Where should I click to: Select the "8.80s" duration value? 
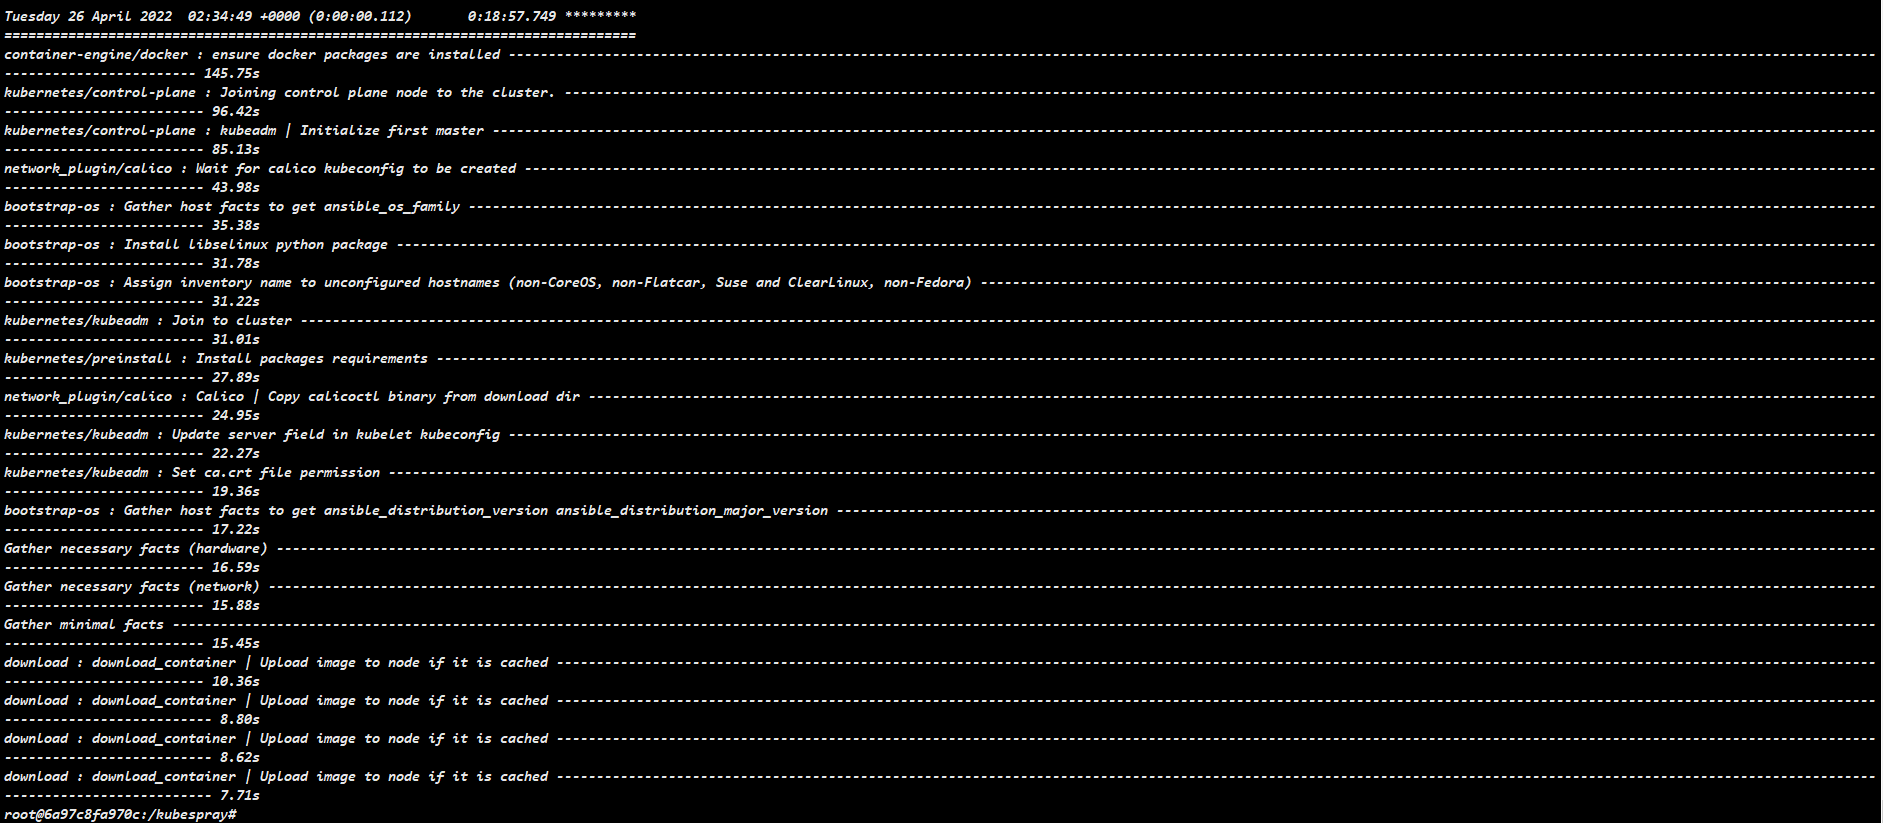pos(240,719)
